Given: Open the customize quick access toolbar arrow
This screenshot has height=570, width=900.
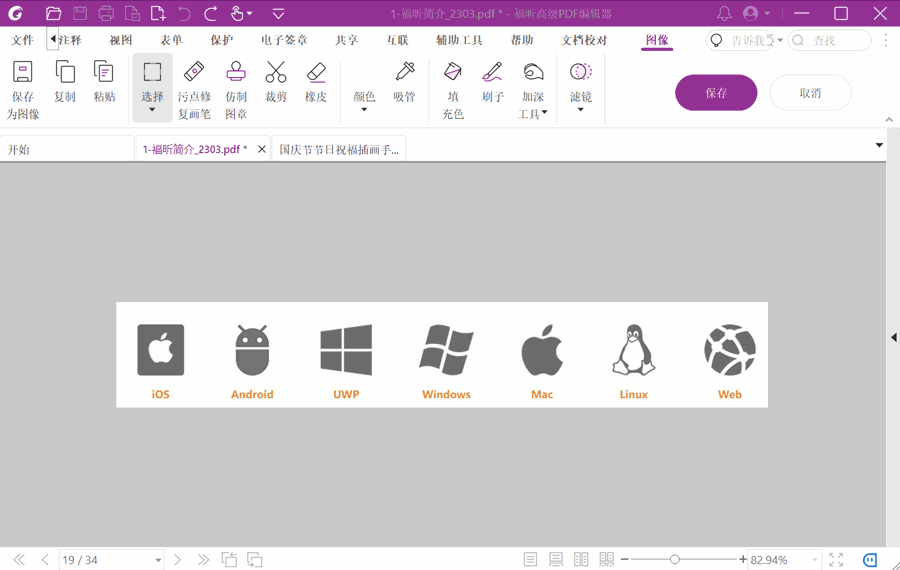Looking at the screenshot, I should pos(278,13).
